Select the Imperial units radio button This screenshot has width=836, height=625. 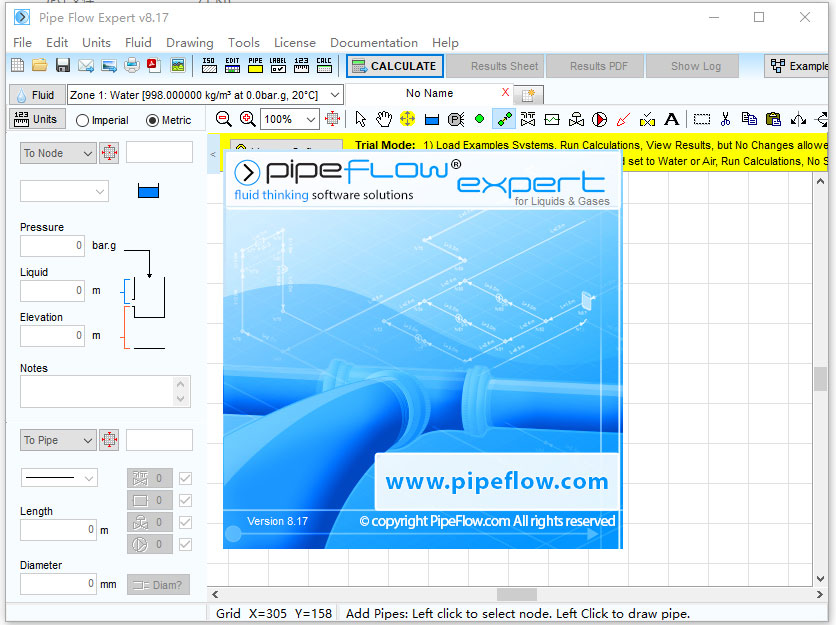[82, 121]
